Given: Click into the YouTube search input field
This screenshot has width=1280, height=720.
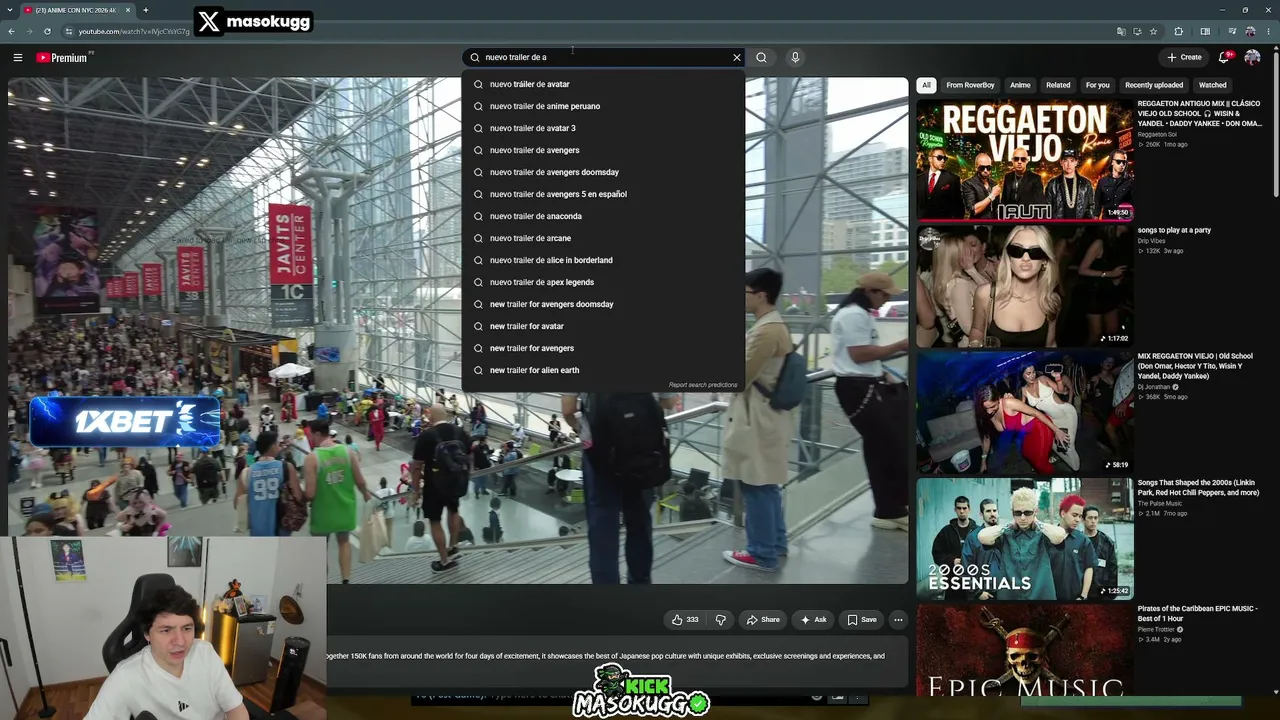Looking at the screenshot, I should click(605, 57).
